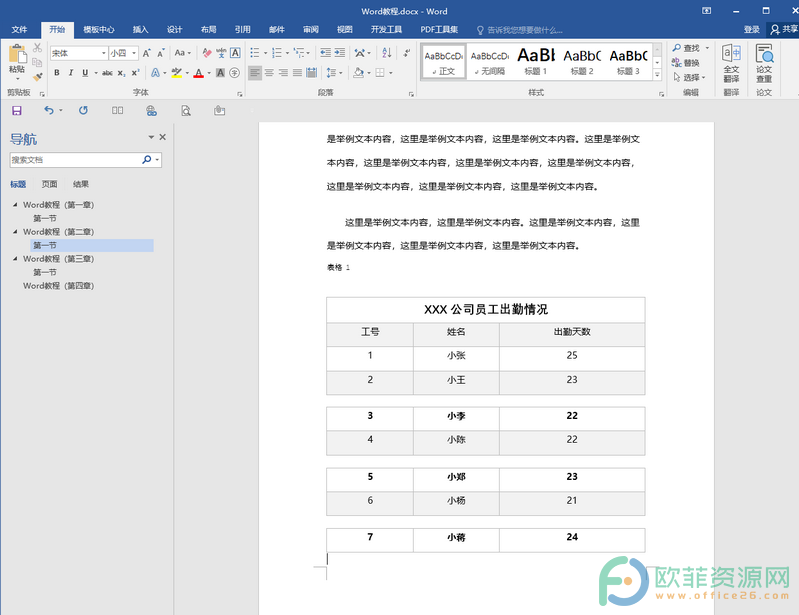
Task: Switch to the 结果 tab in navigation pane
Action: [81, 184]
